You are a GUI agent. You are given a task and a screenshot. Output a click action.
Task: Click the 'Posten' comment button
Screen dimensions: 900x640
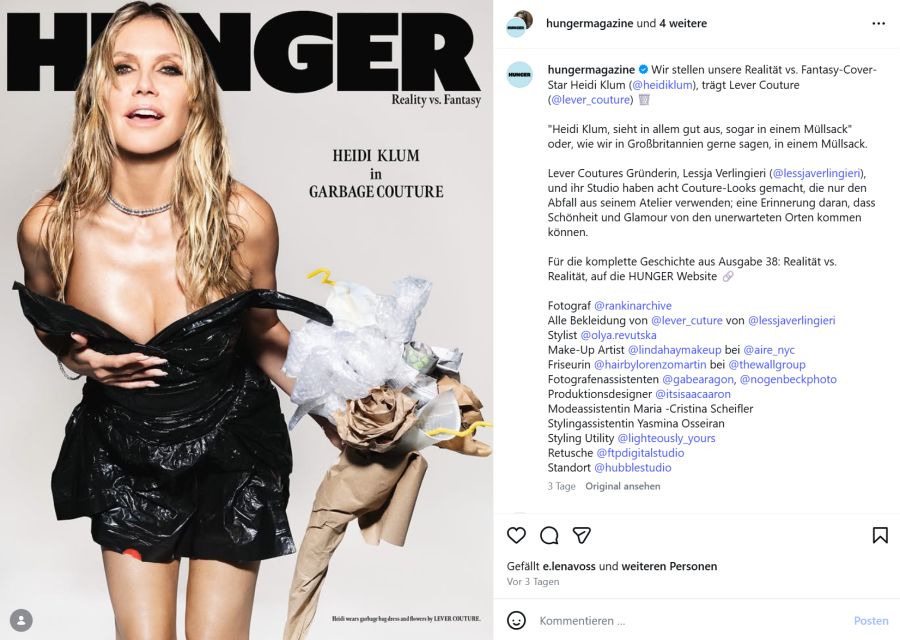point(871,620)
